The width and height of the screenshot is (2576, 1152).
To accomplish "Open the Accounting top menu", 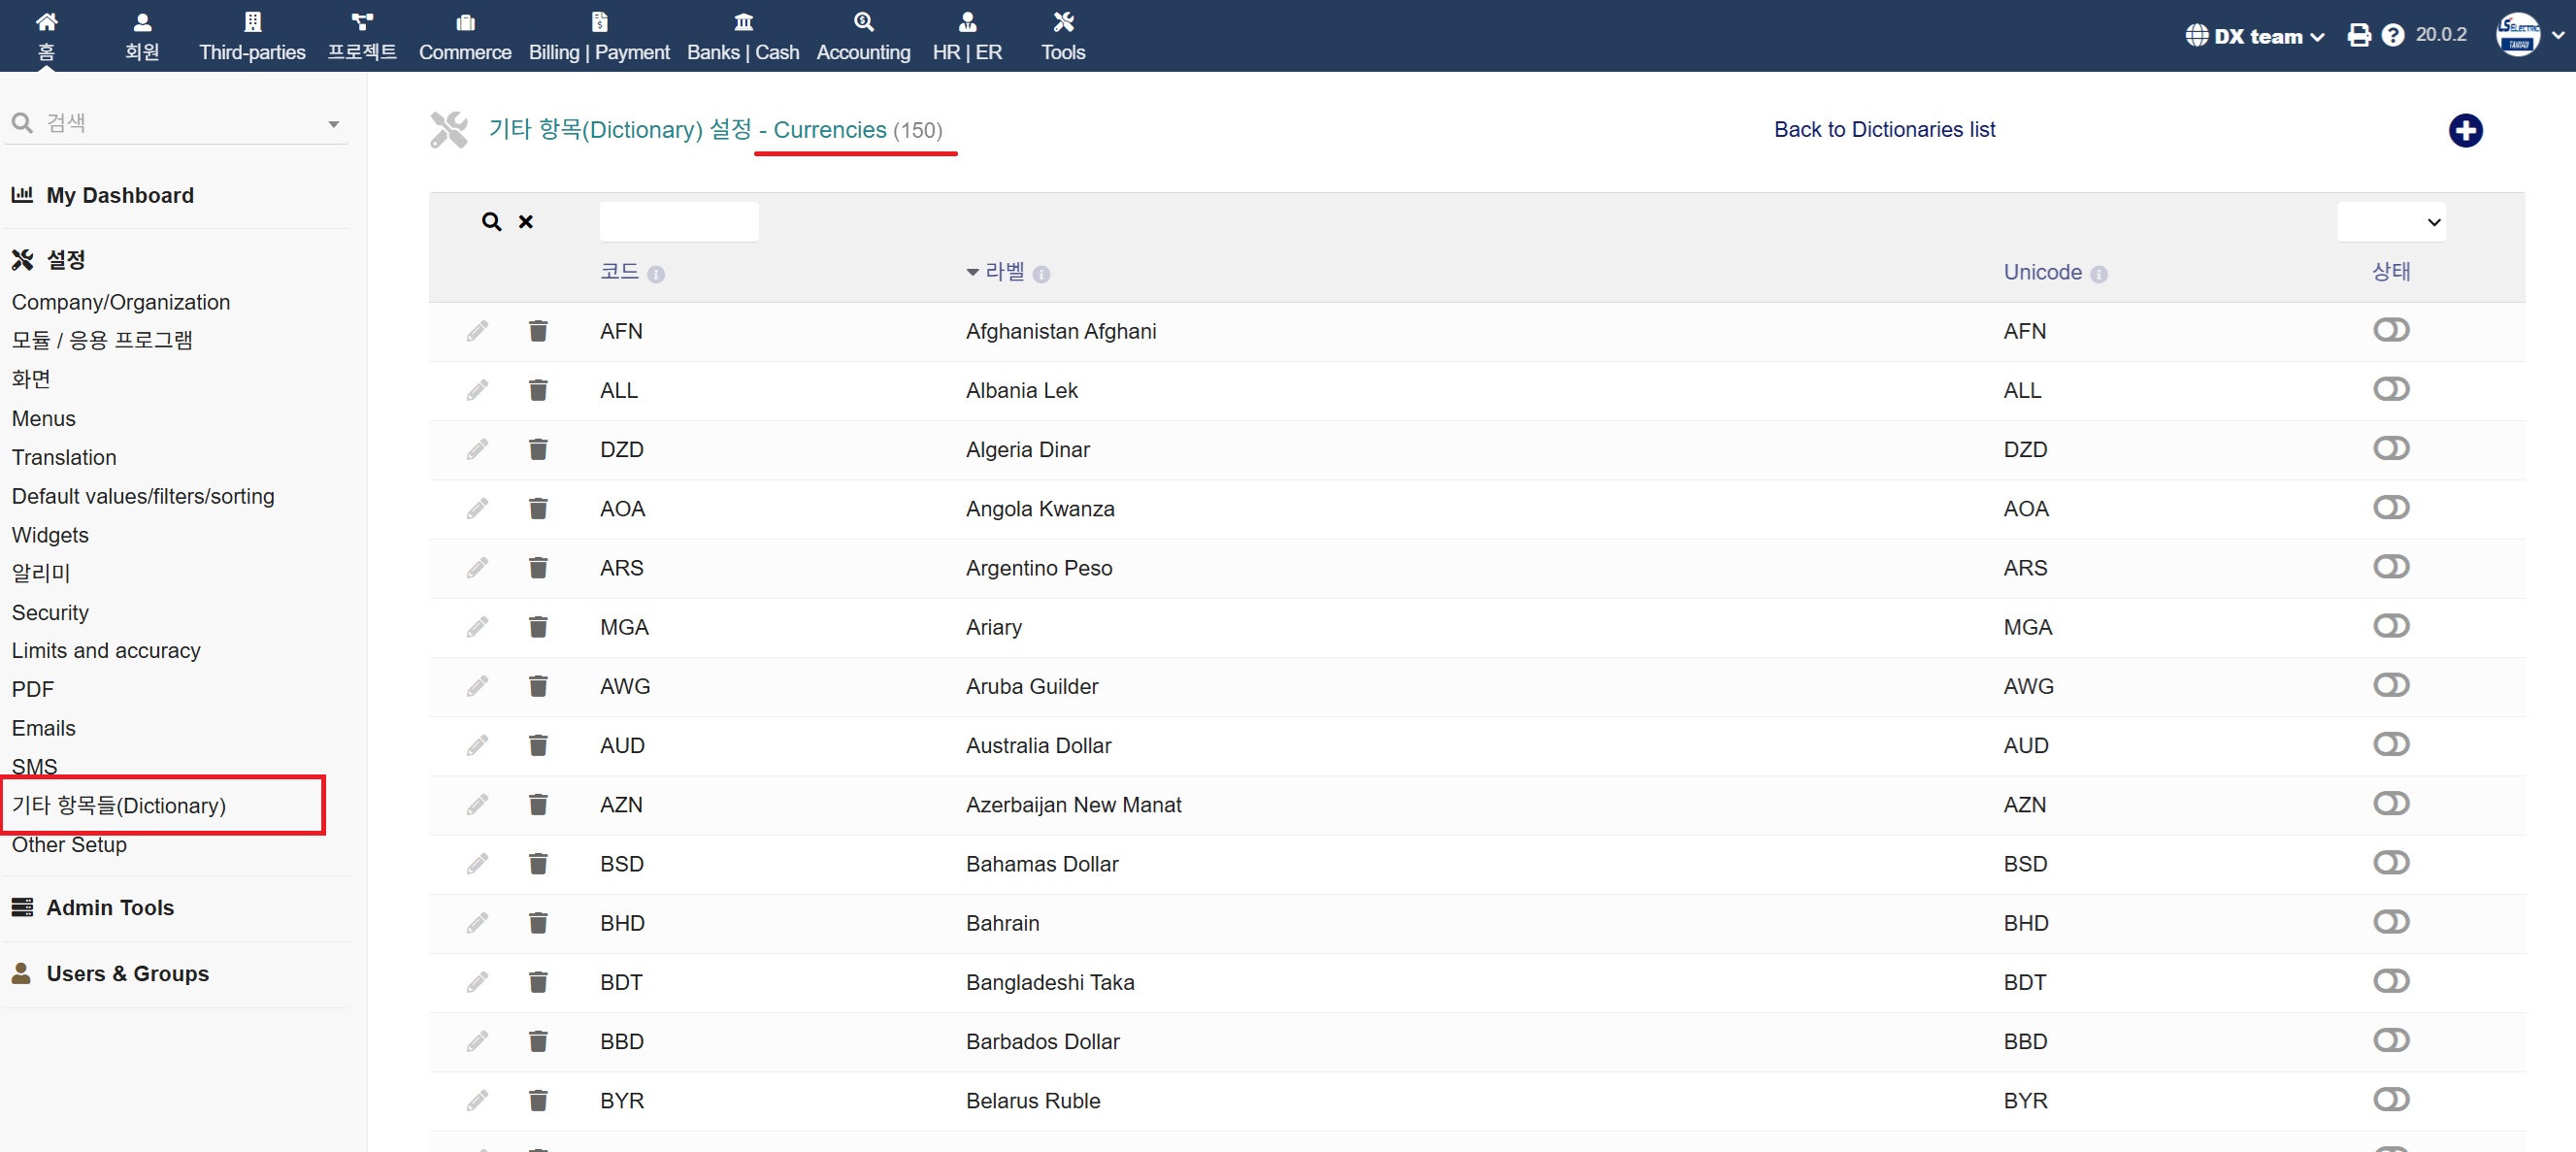I will (863, 36).
